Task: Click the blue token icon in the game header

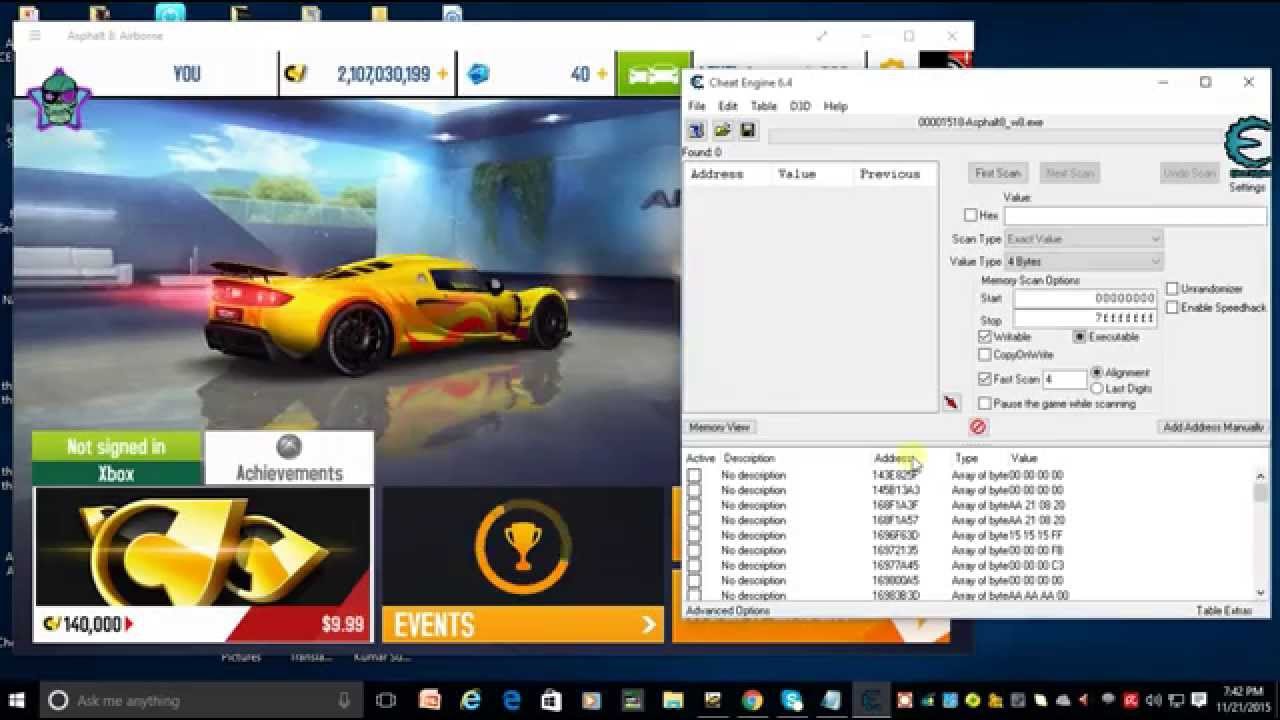Action: point(479,74)
